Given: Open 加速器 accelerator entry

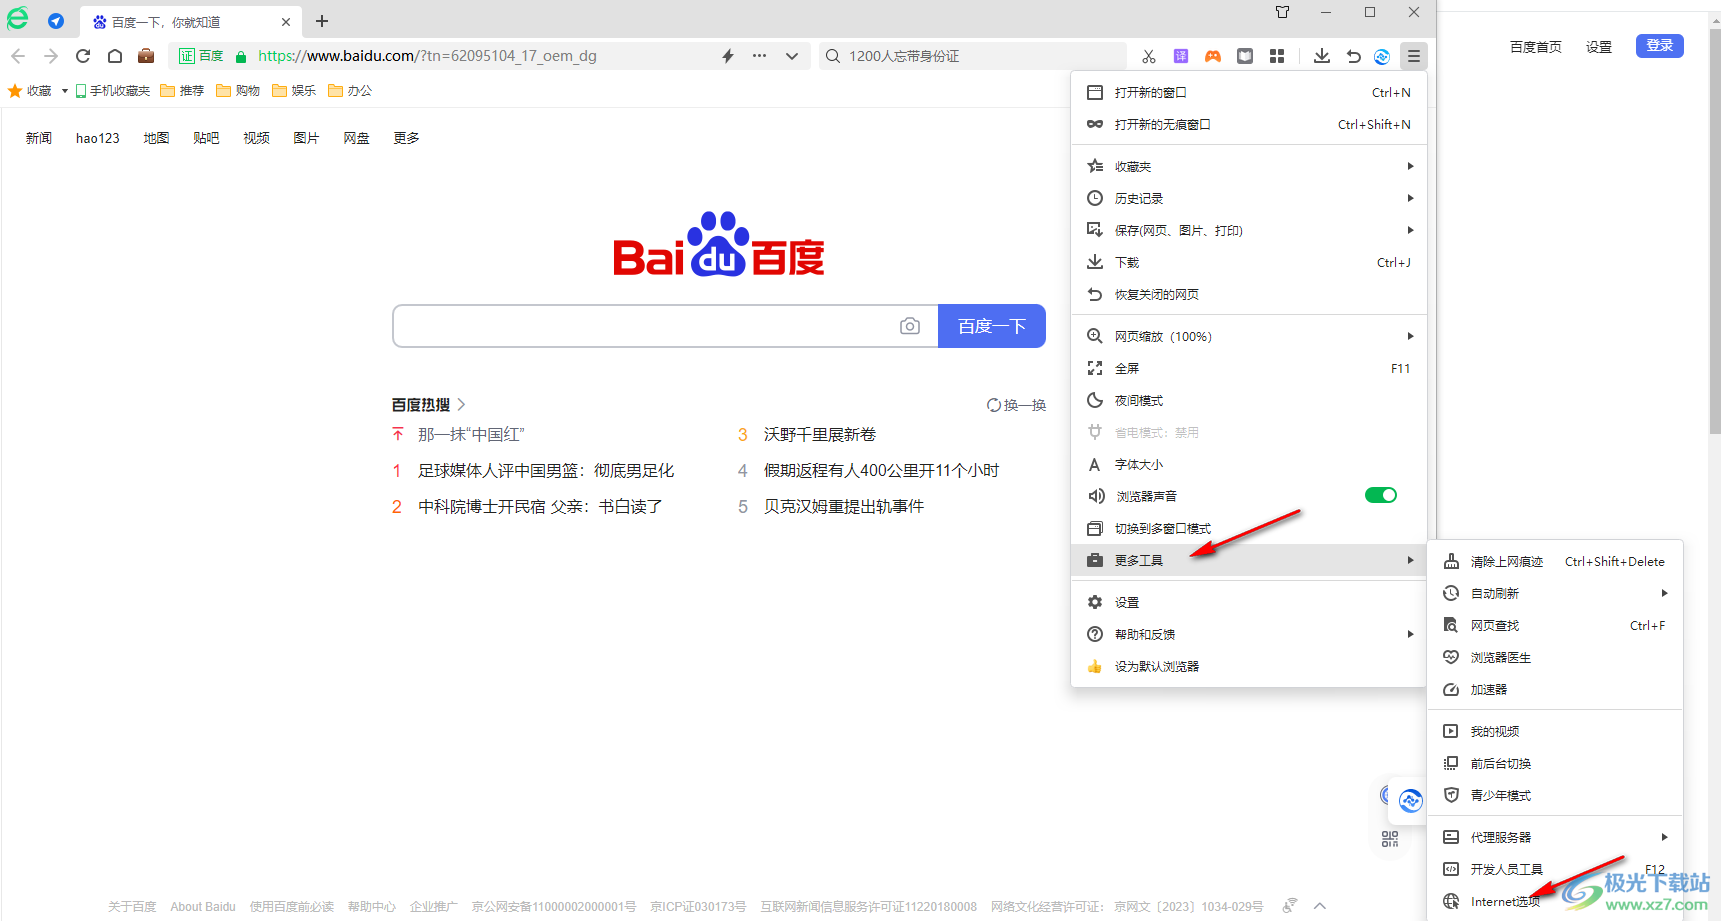Looking at the screenshot, I should 1555,689.
